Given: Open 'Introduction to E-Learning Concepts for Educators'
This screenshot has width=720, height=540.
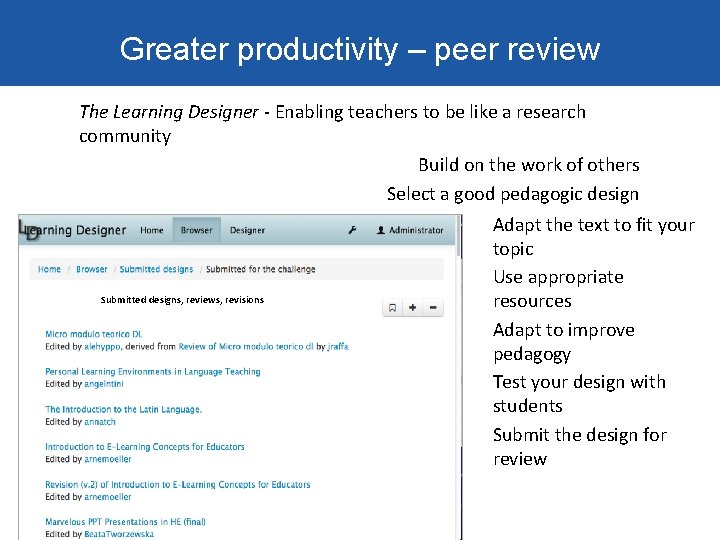Looking at the screenshot, I should [145, 447].
